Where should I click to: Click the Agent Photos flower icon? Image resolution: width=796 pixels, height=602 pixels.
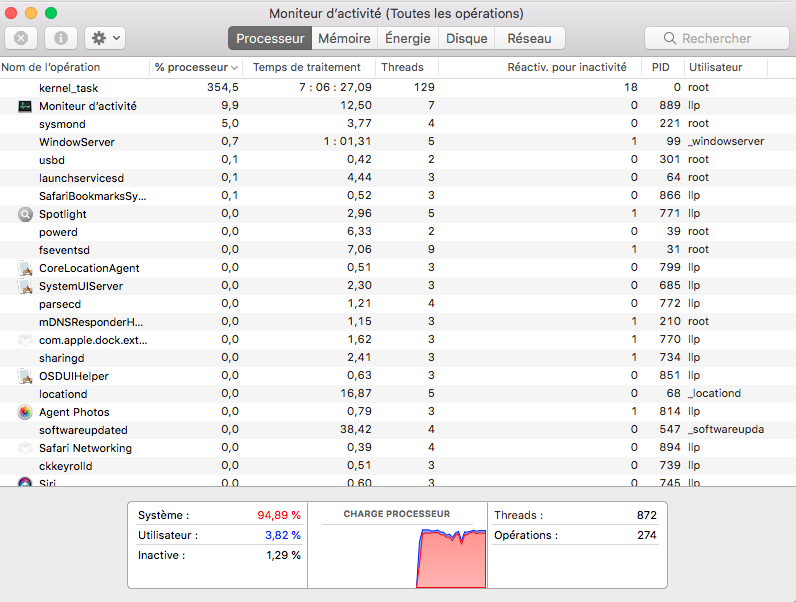pos(25,412)
